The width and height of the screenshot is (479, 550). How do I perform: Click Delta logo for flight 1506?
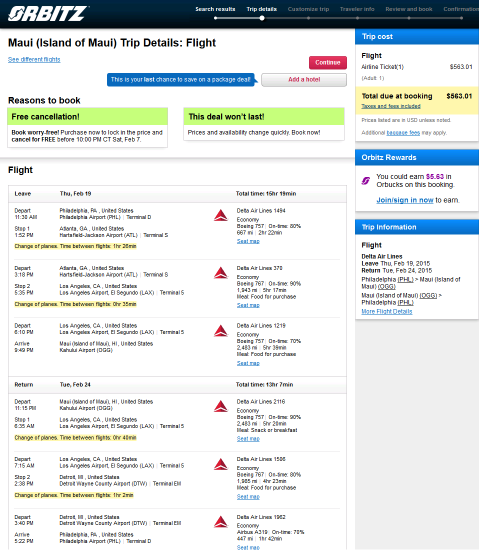point(221,464)
